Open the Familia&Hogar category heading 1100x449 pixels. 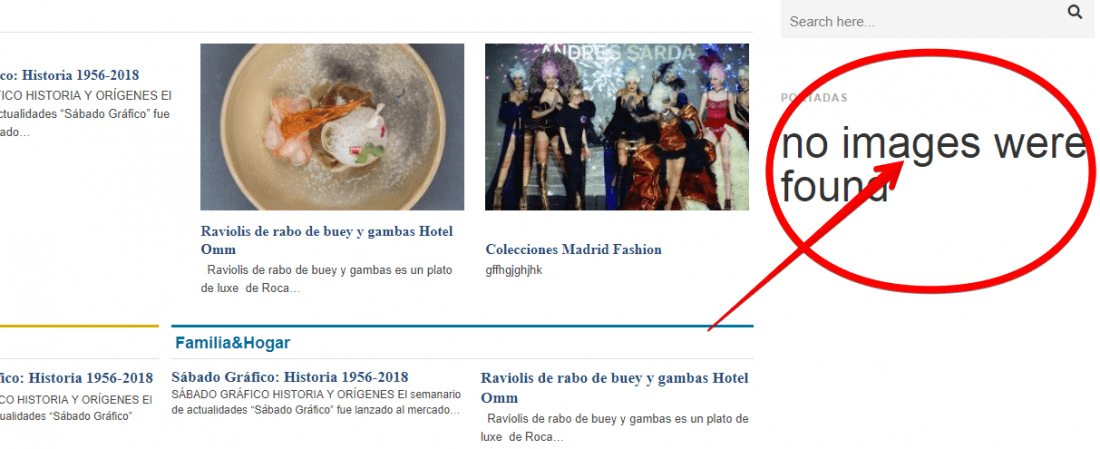coord(232,343)
